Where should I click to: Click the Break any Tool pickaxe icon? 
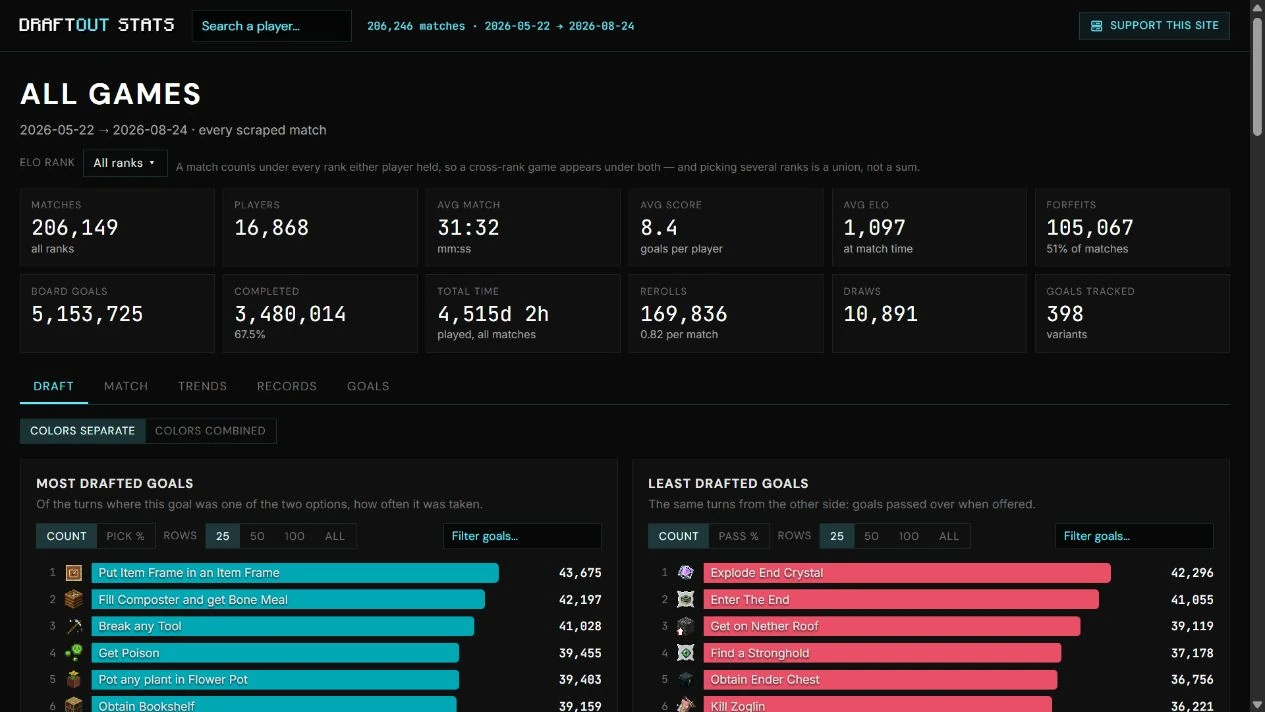click(74, 626)
